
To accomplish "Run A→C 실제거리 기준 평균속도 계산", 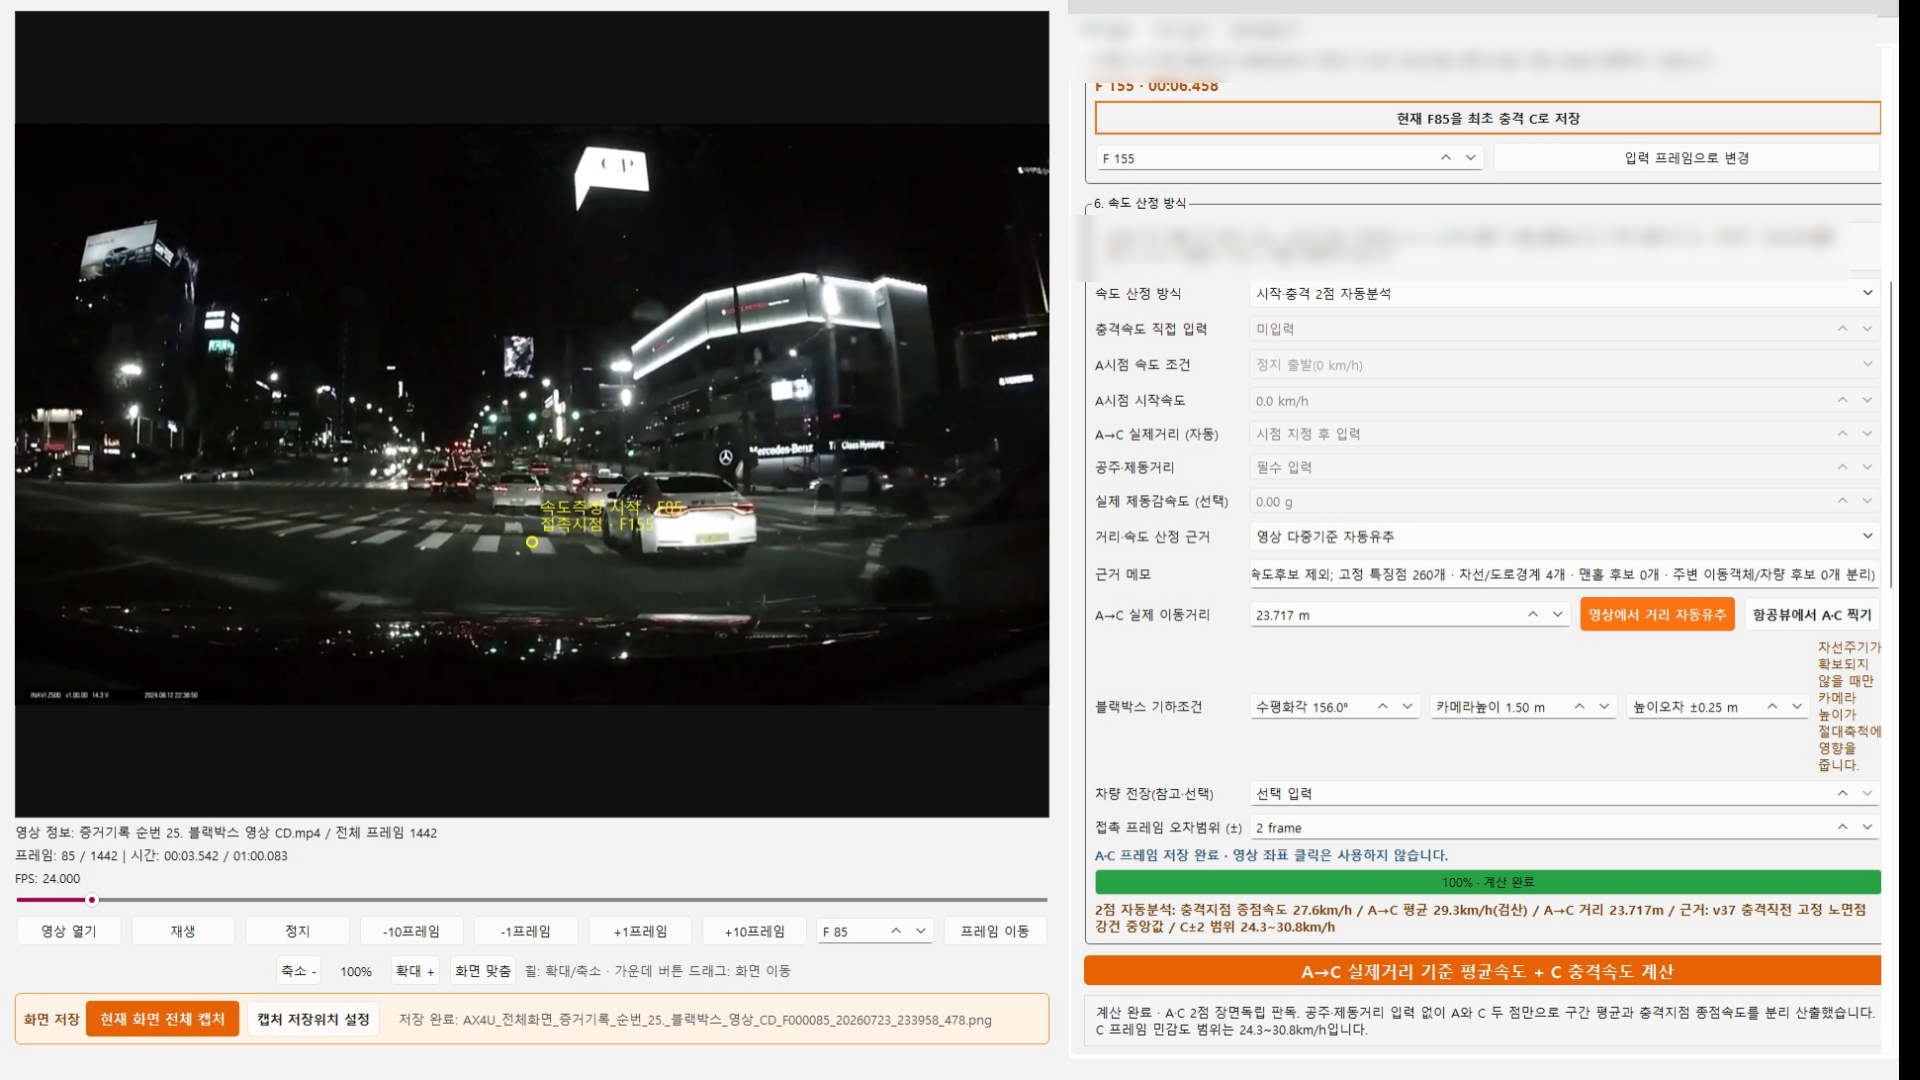I will tap(1482, 971).
